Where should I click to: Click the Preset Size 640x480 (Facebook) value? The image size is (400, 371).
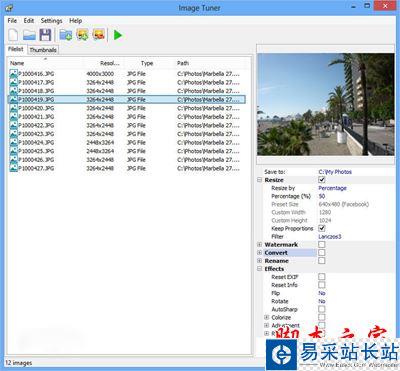pyautogui.click(x=344, y=204)
